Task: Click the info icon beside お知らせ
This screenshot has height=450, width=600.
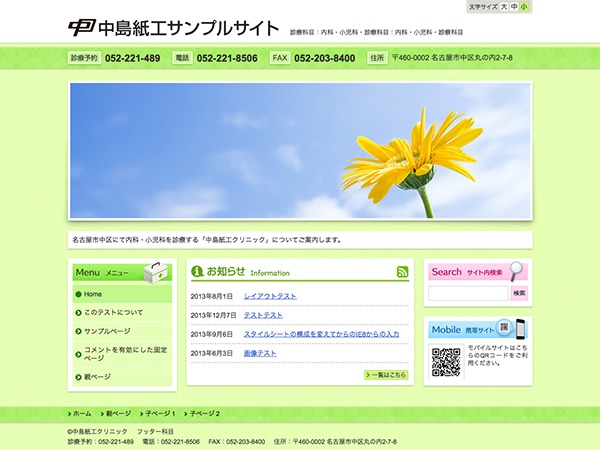Action: (197, 271)
